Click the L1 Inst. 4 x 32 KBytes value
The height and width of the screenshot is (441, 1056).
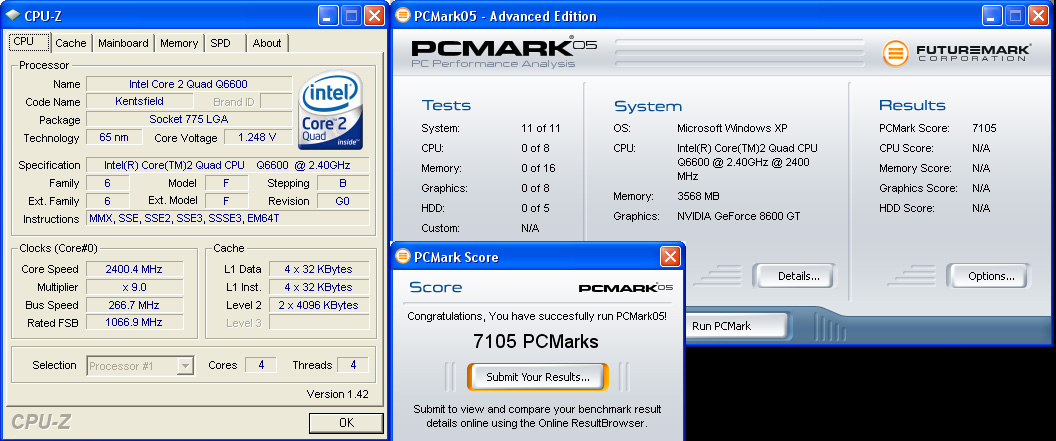(319, 287)
